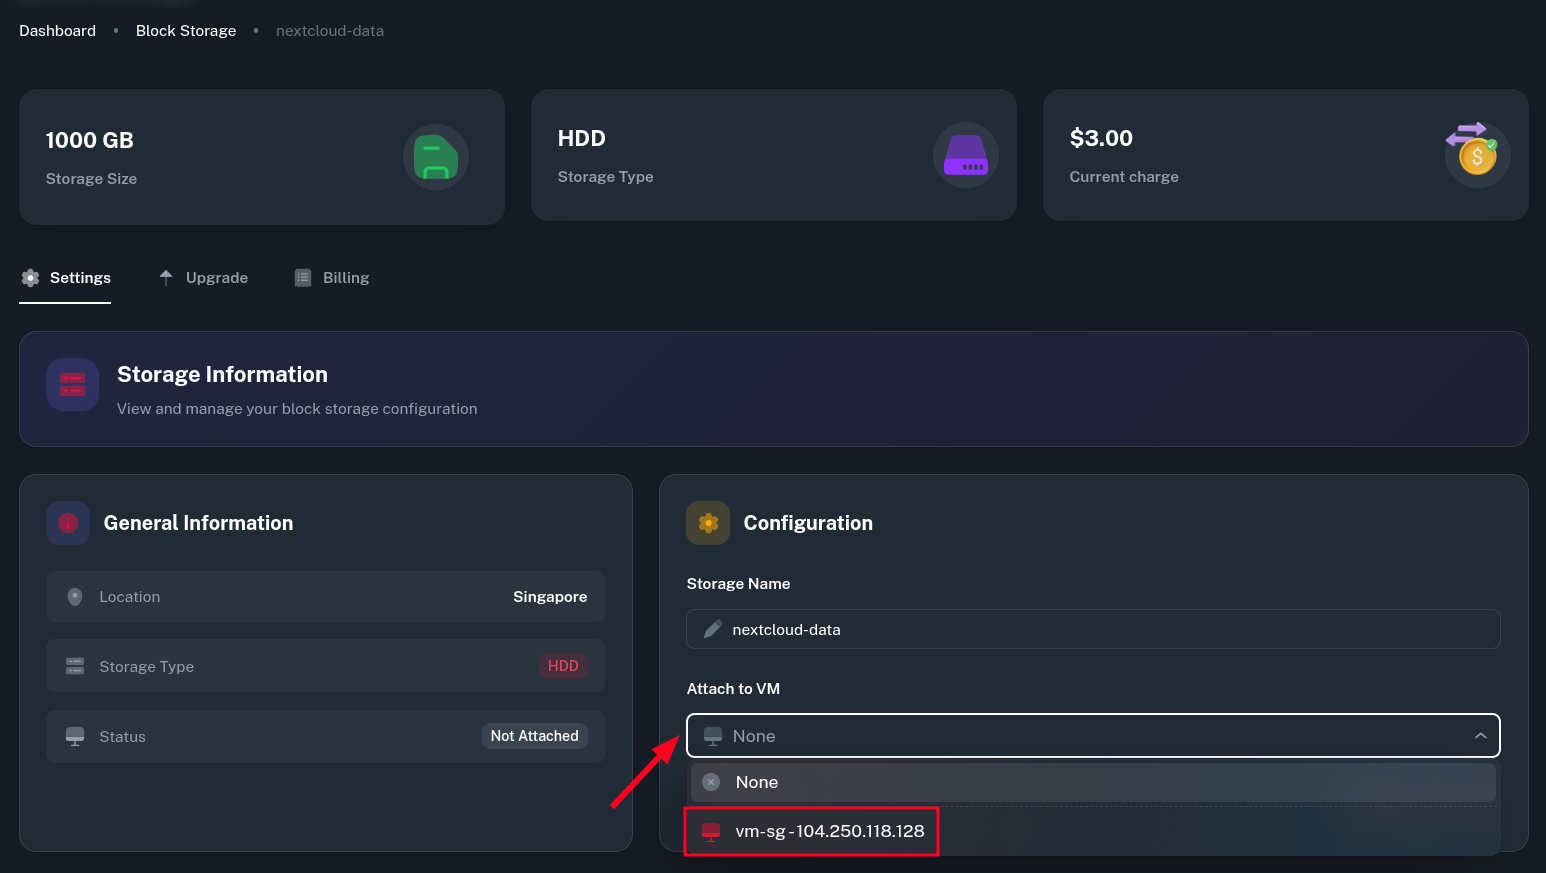Choose the None option in the list
The height and width of the screenshot is (873, 1546).
click(x=757, y=782)
